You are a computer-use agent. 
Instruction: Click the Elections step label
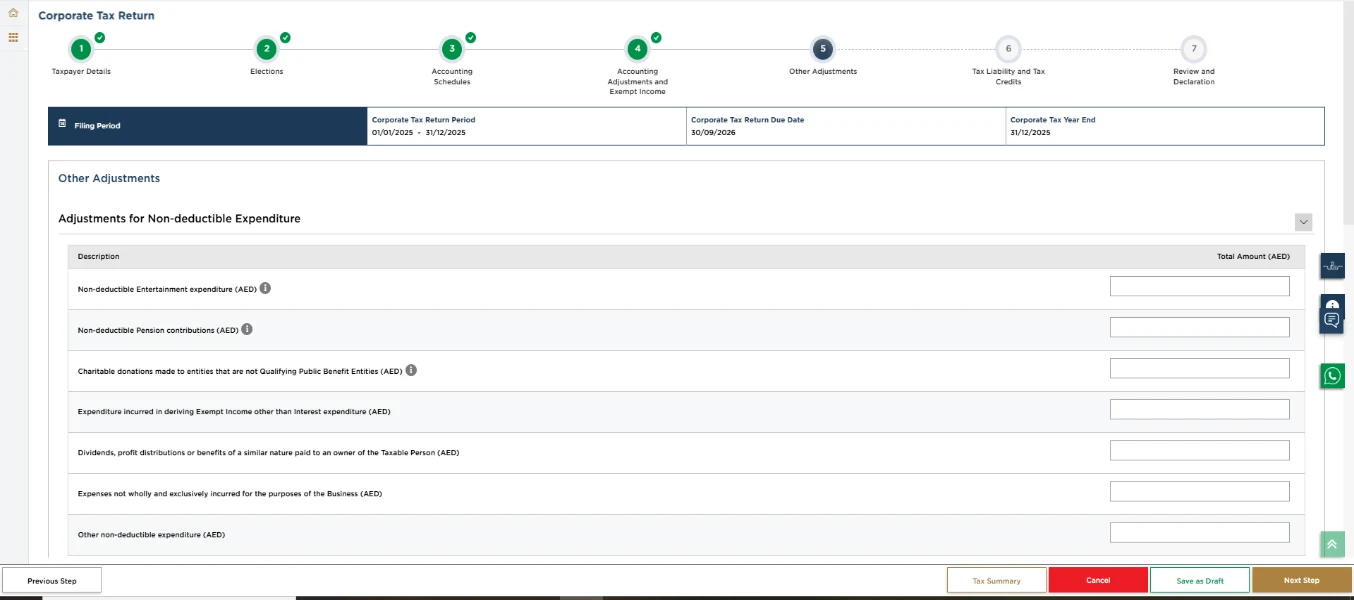point(266,72)
